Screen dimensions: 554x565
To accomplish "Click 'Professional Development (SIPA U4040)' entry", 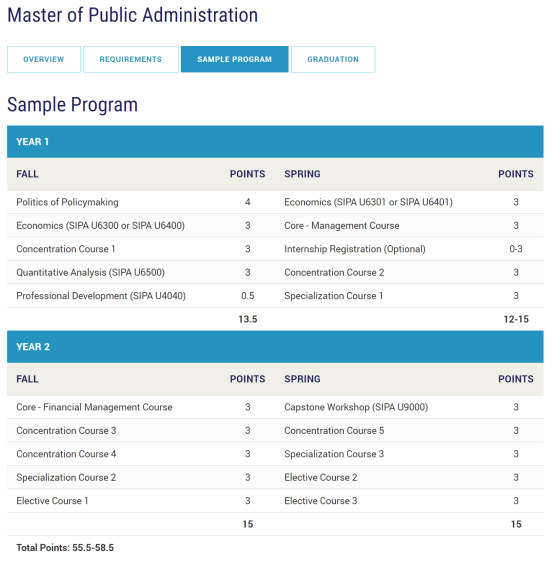I will pyautogui.click(x=101, y=296).
